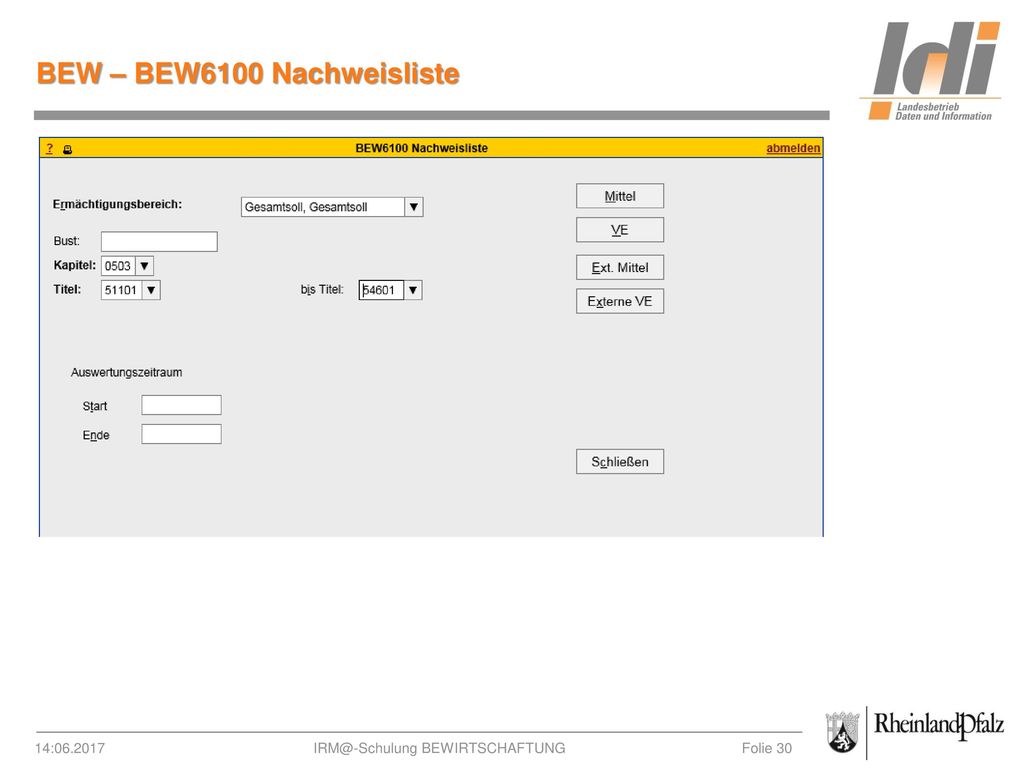
Task: Open the Ext. Mittel button
Action: point(620,267)
